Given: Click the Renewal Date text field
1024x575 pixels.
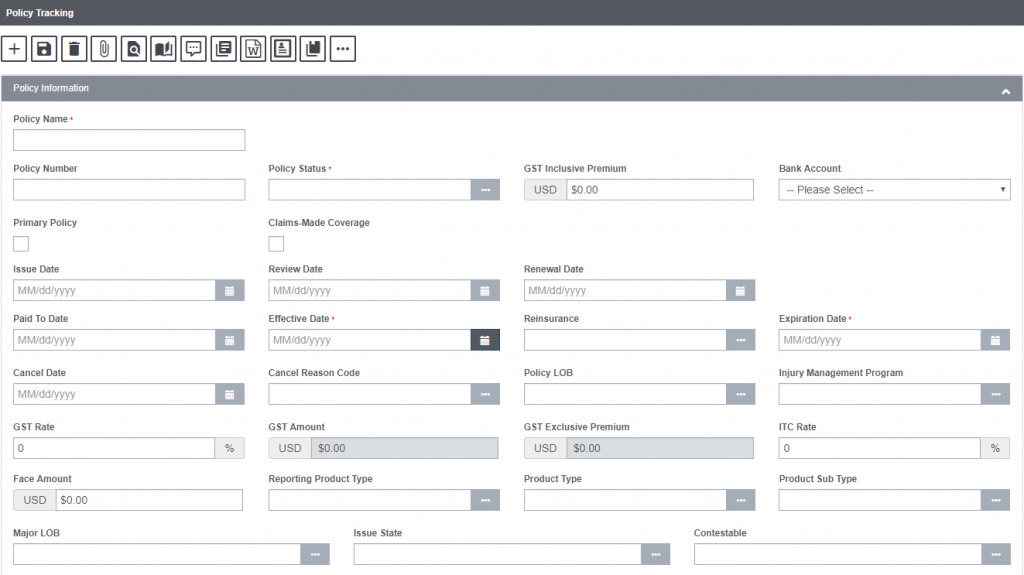Looking at the screenshot, I should pos(625,291).
